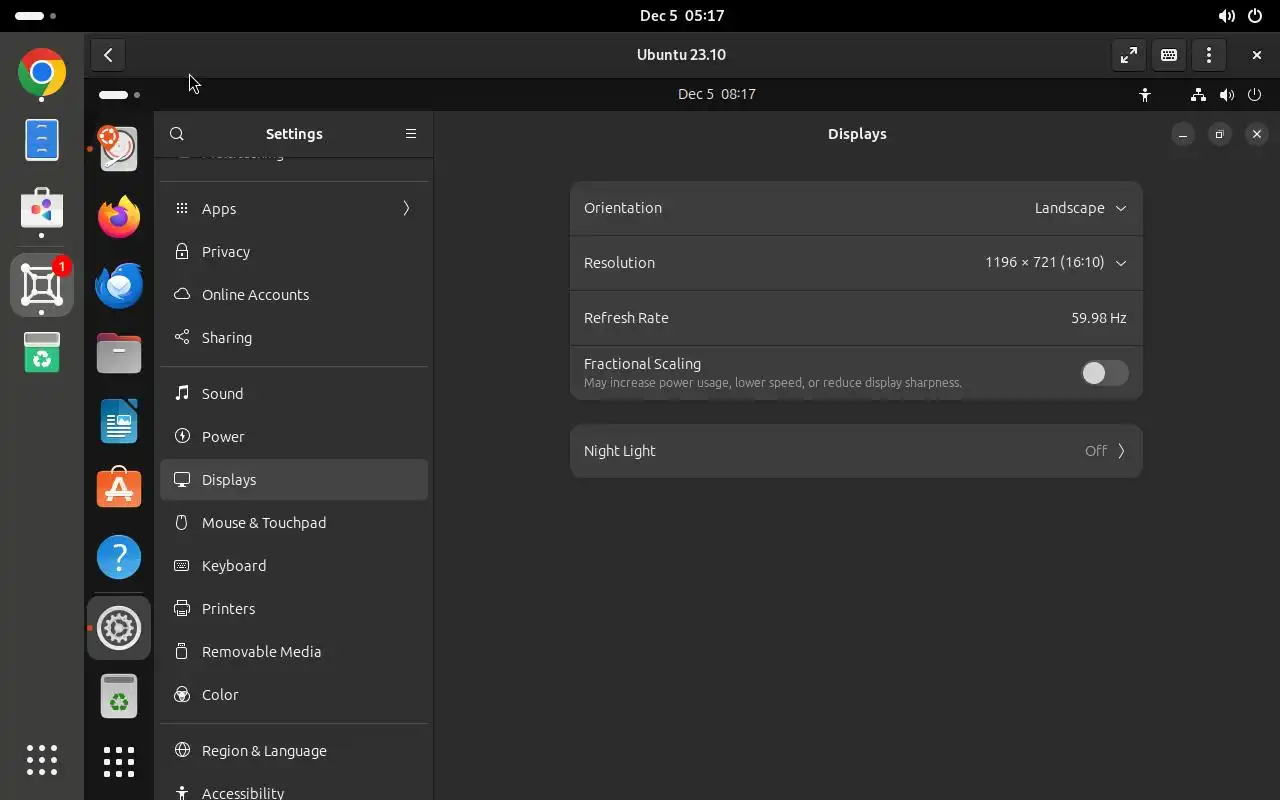The height and width of the screenshot is (800, 1280).
Task: Select Sound in the settings sidebar
Action: click(294, 394)
